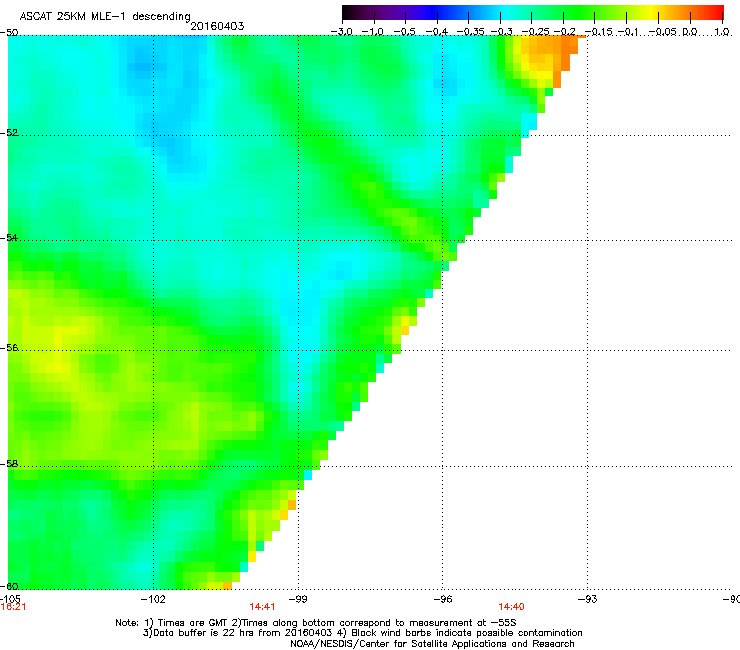Pick the black end of the colorbar

(x=349, y=12)
